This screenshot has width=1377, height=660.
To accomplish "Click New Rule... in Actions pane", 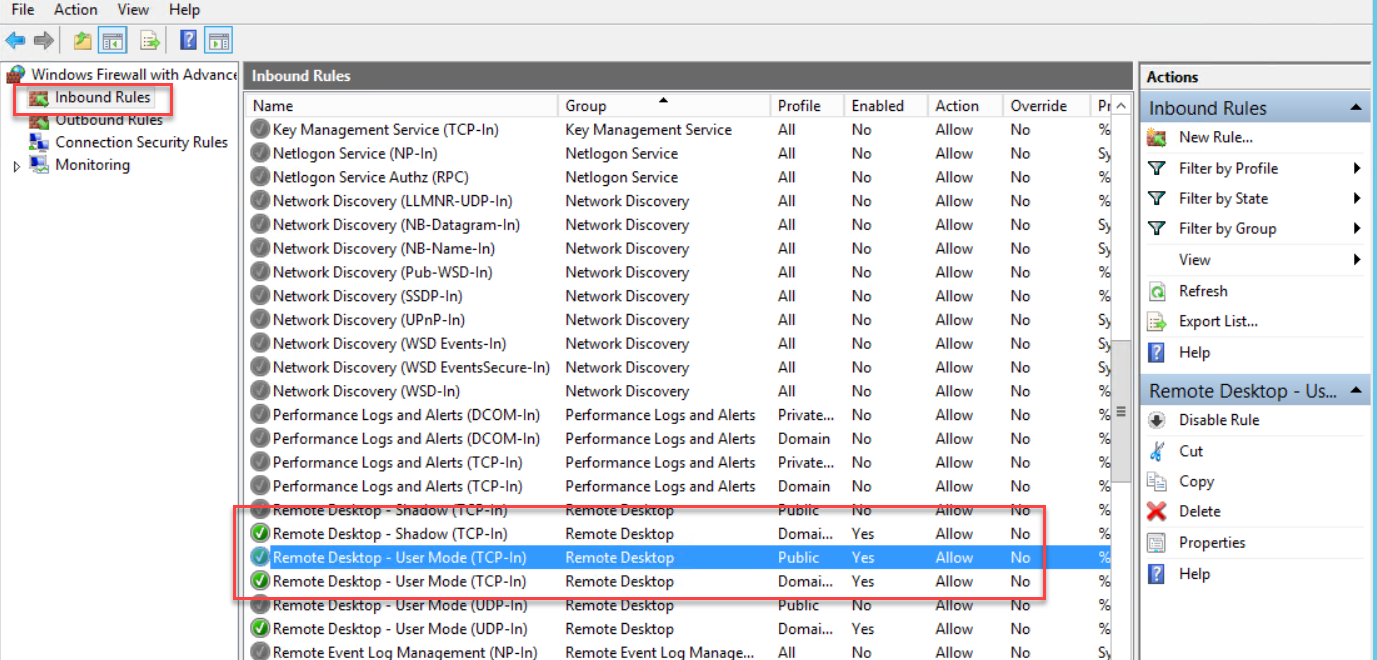I will tap(1215, 137).
